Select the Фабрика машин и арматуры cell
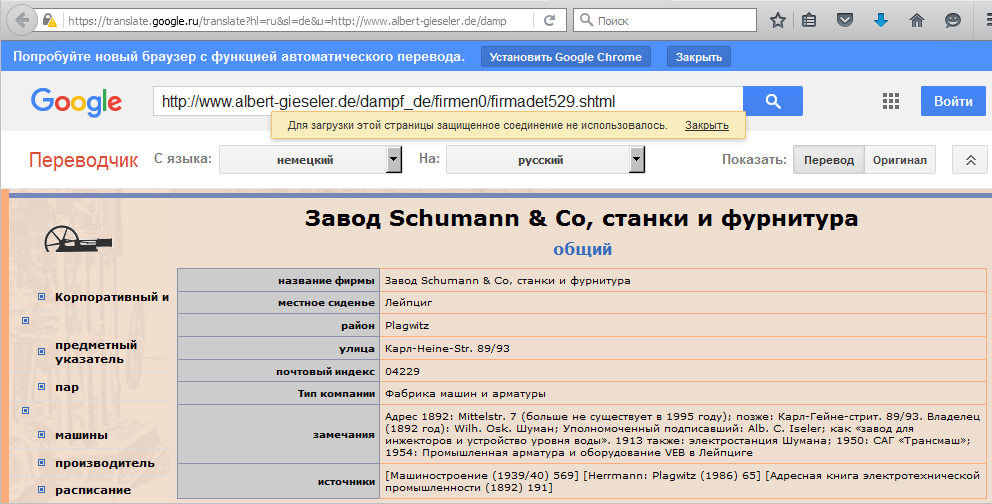 point(683,393)
